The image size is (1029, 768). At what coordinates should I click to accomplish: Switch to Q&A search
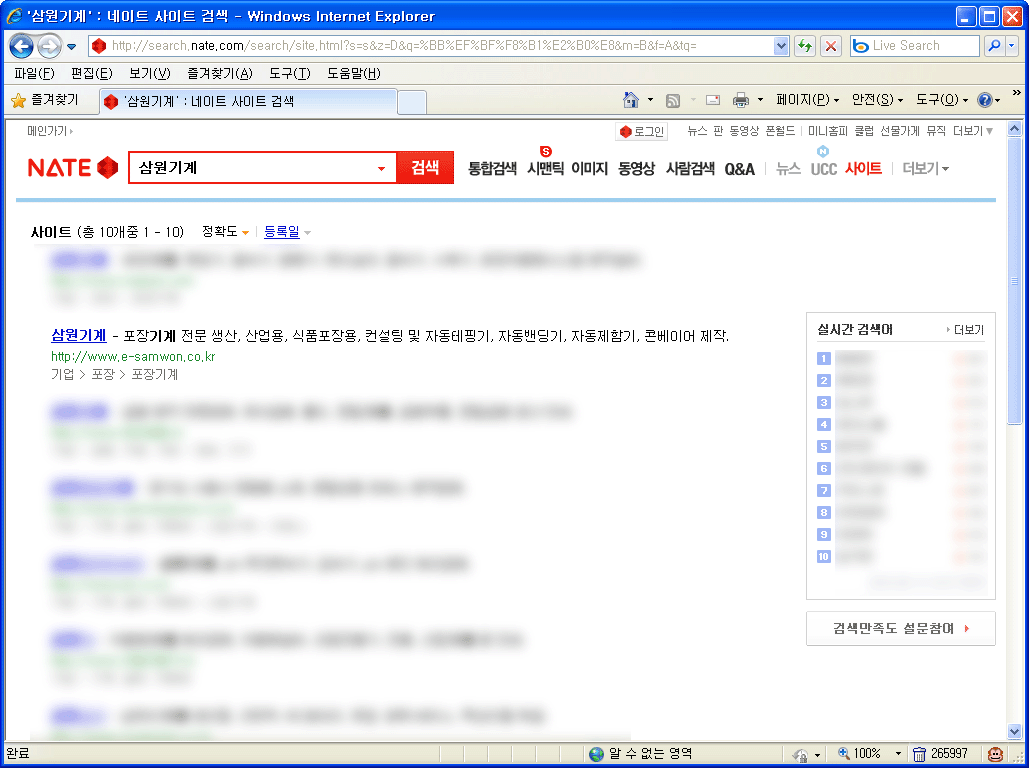point(740,169)
